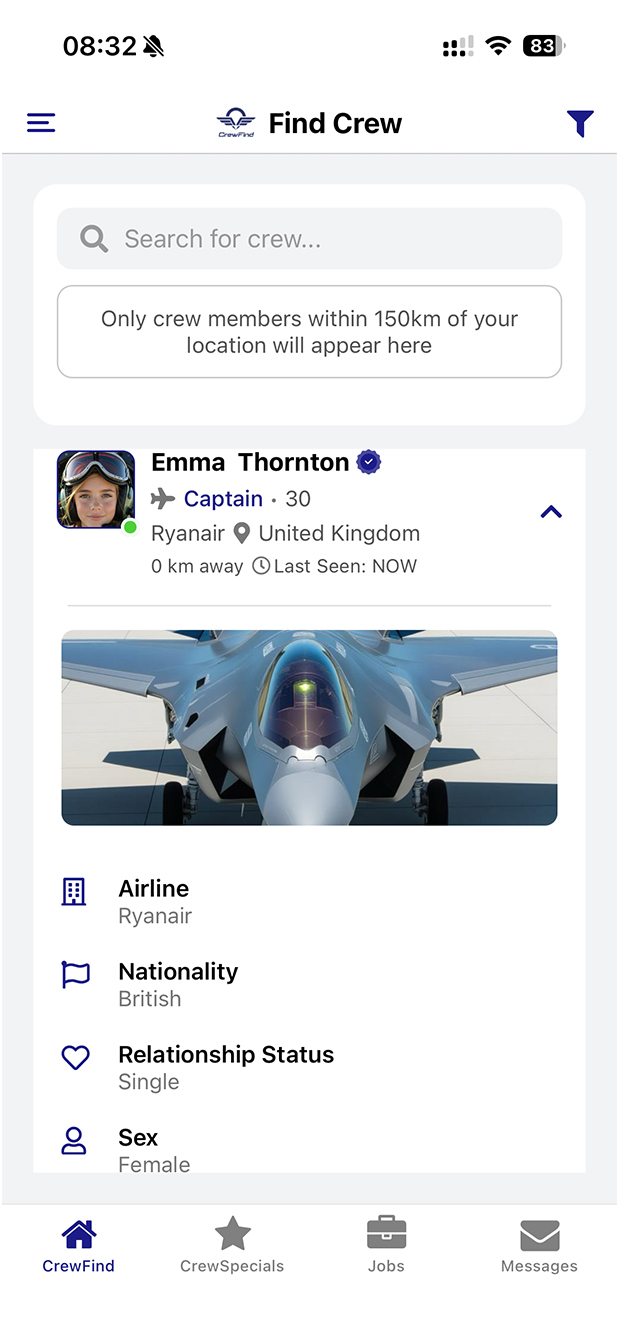Switch to the CrewSpecials tab
This screenshot has width=620, height=1334.
pyautogui.click(x=232, y=1244)
